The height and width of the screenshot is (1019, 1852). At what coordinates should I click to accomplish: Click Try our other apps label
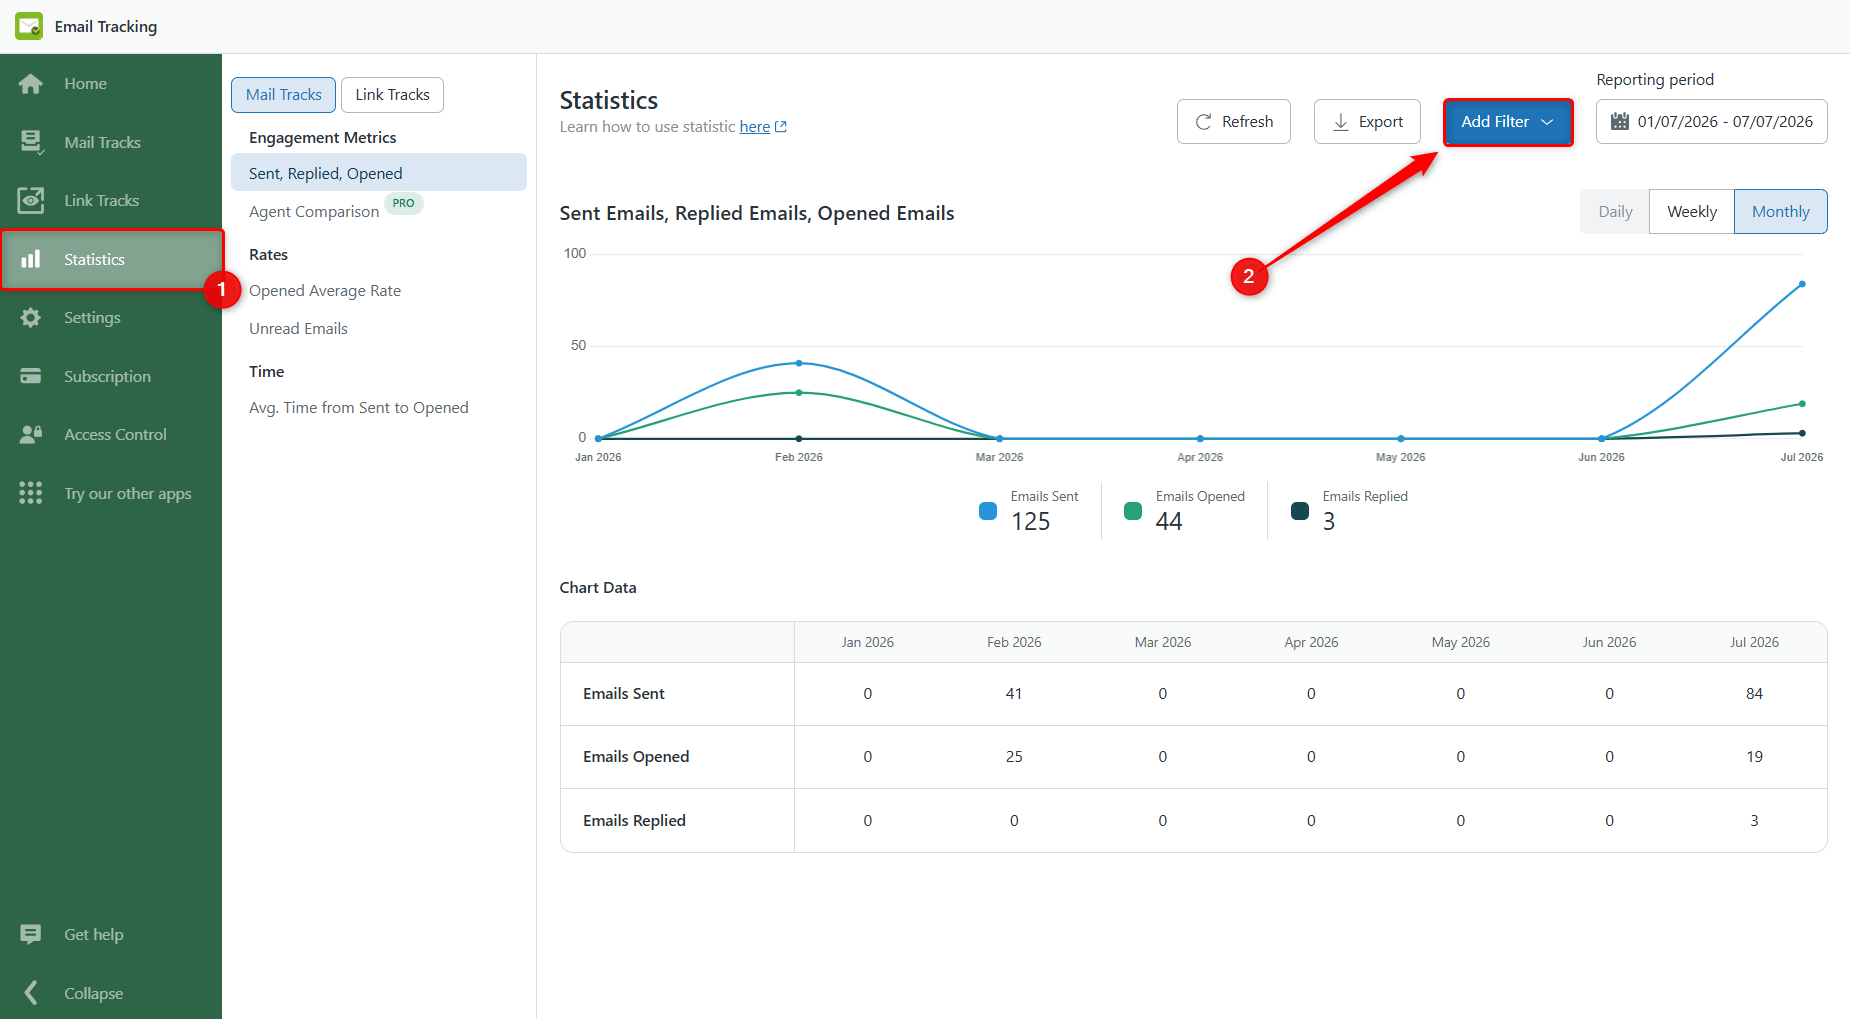pos(127,493)
